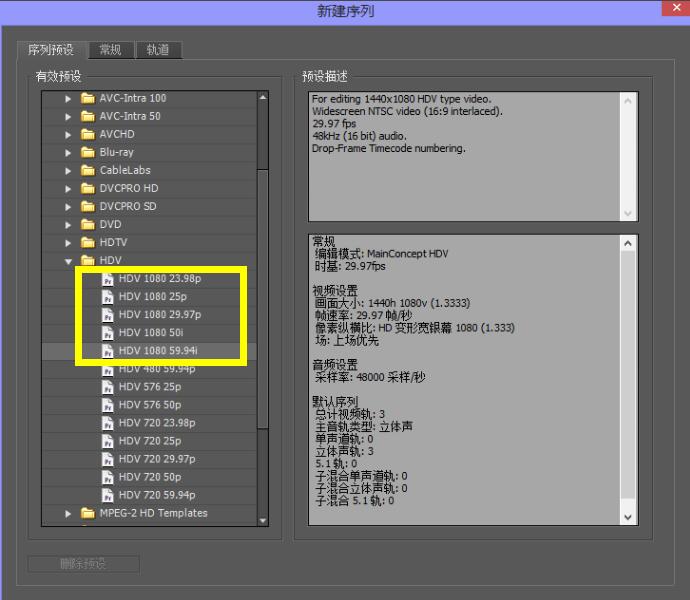Viewport: 690px width, 600px height.
Task: Click the '主音轨类型: 立体声' line
Action: [x=363, y=427]
